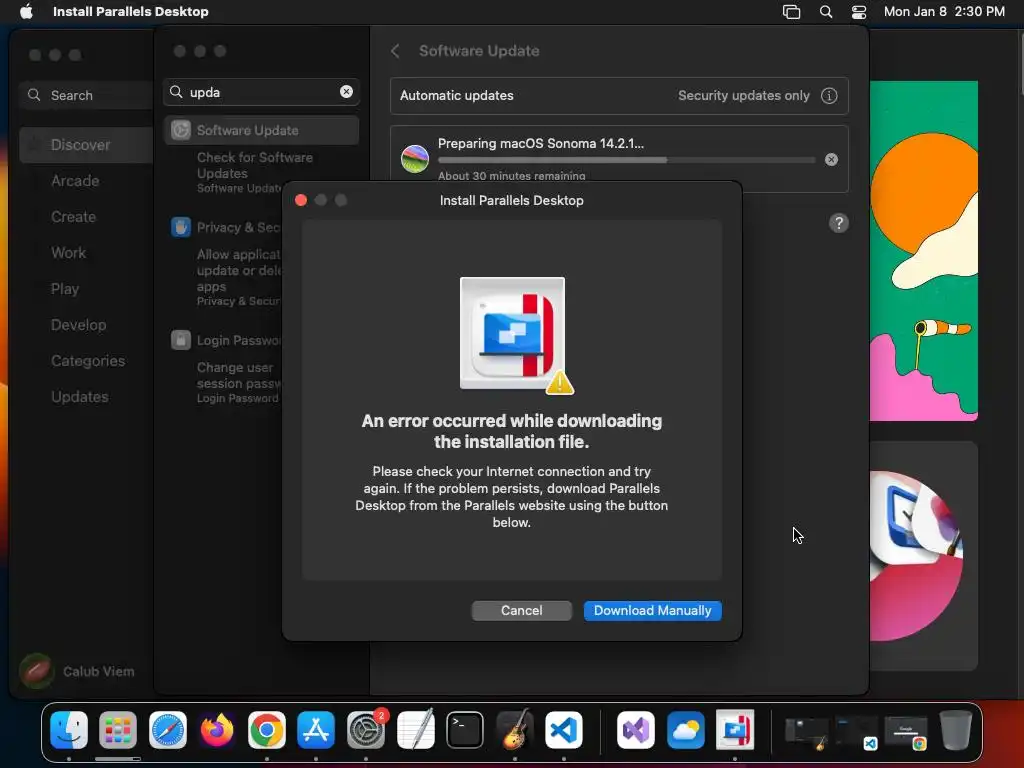
Task: Open Automatic updates info button
Action: 829,95
